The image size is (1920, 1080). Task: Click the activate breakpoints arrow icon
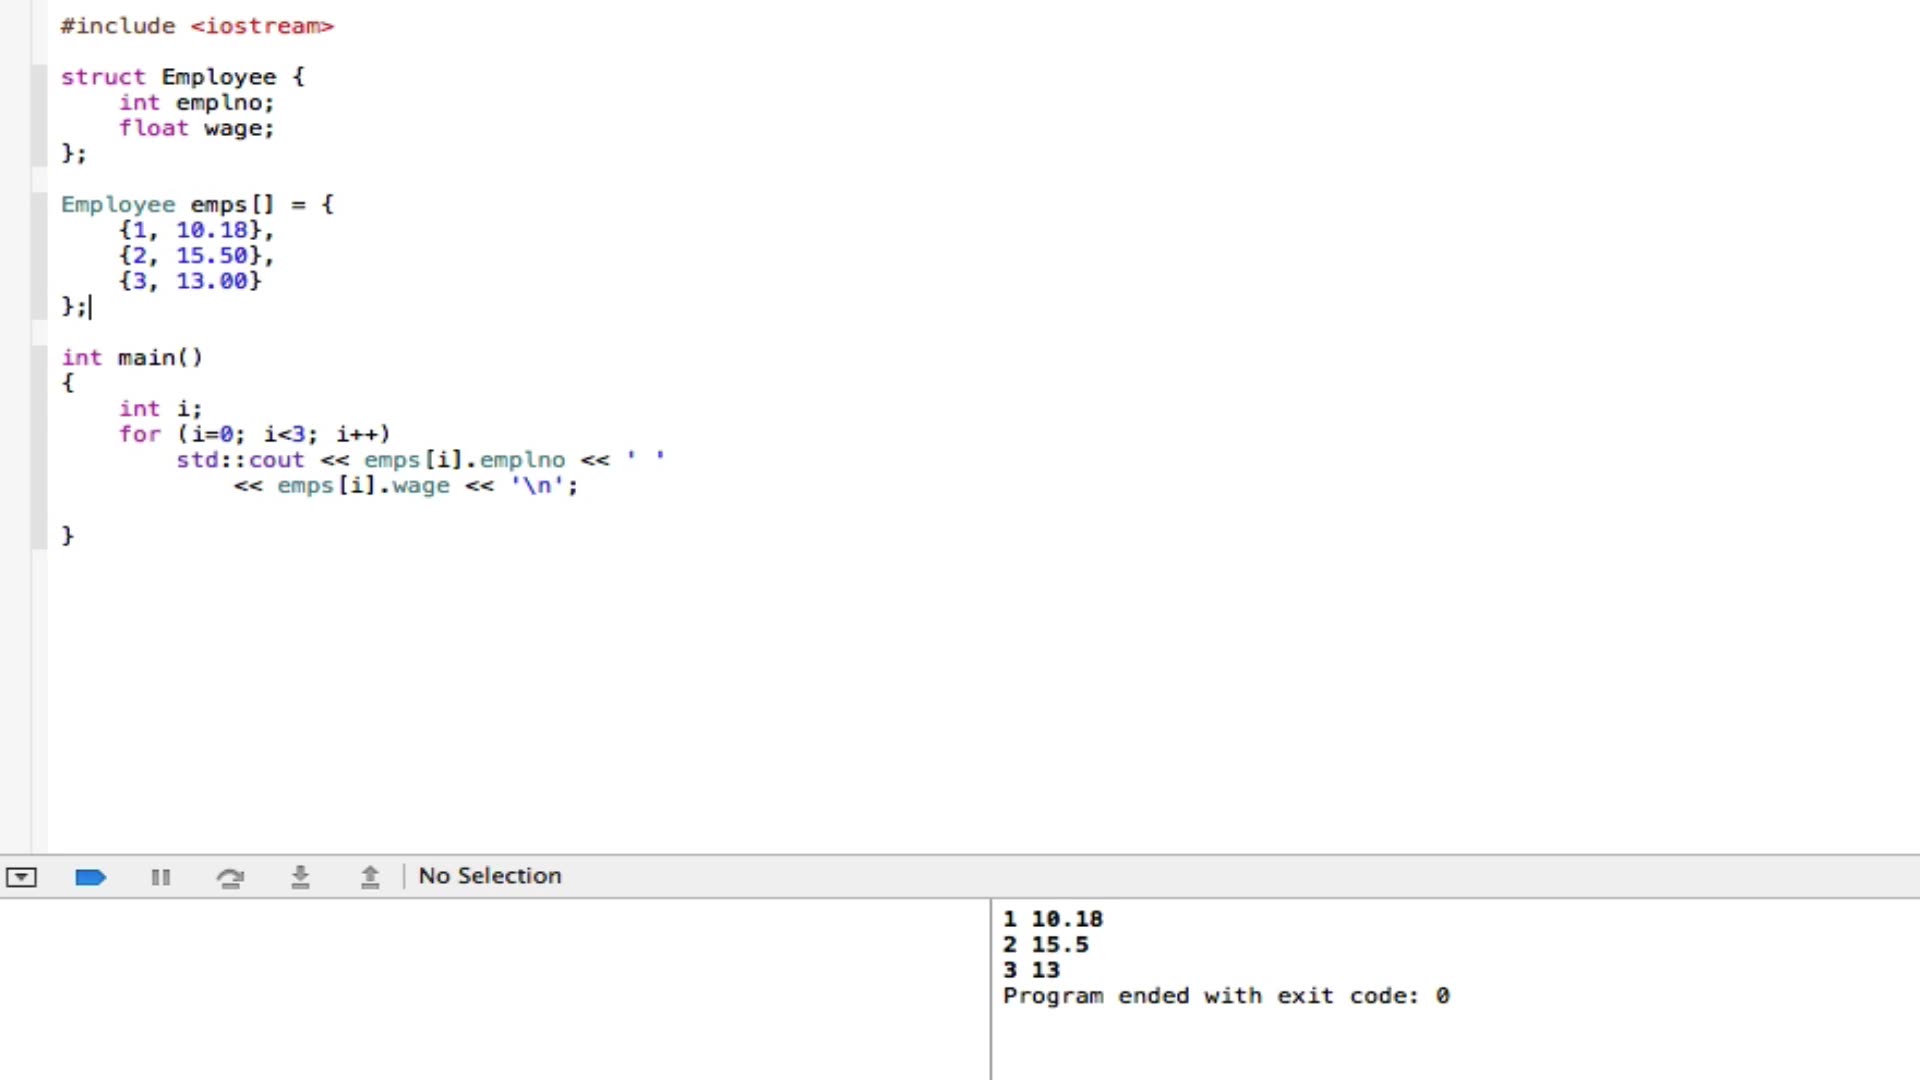(90, 877)
